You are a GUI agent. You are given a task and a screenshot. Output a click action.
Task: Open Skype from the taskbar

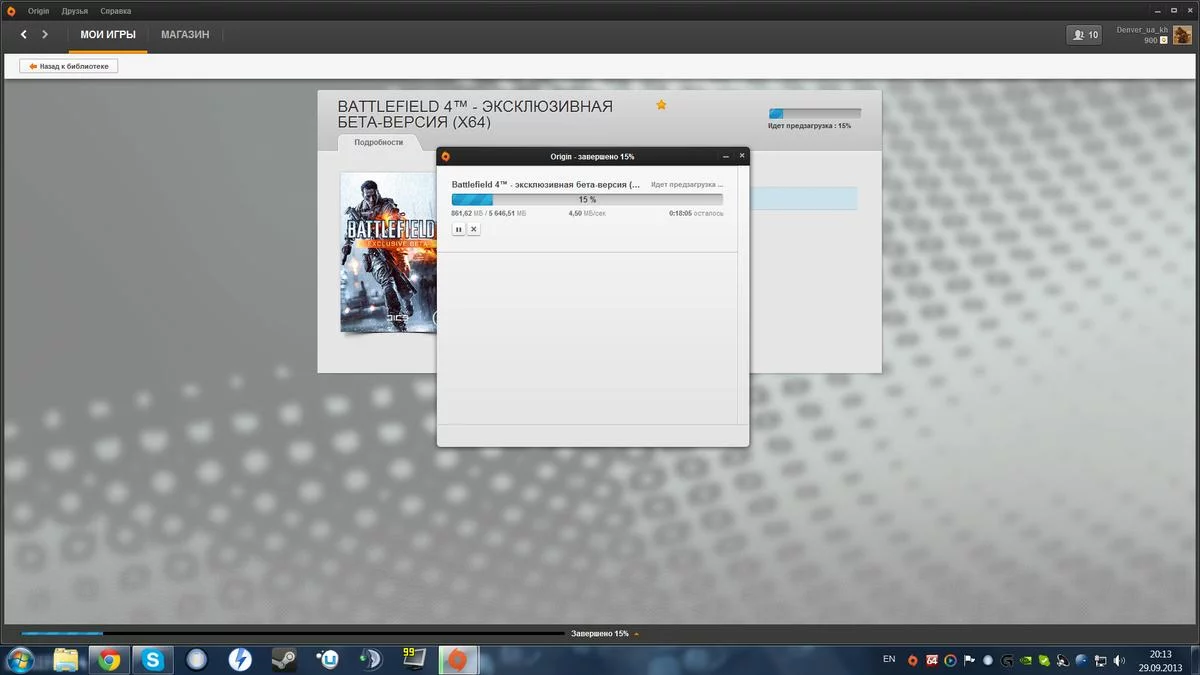tap(152, 659)
